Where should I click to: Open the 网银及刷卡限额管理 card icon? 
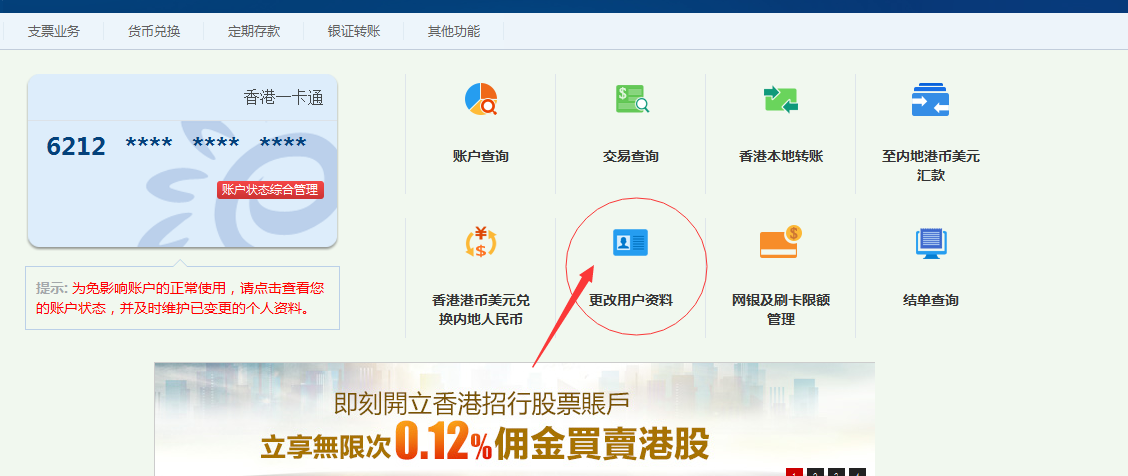coord(781,242)
